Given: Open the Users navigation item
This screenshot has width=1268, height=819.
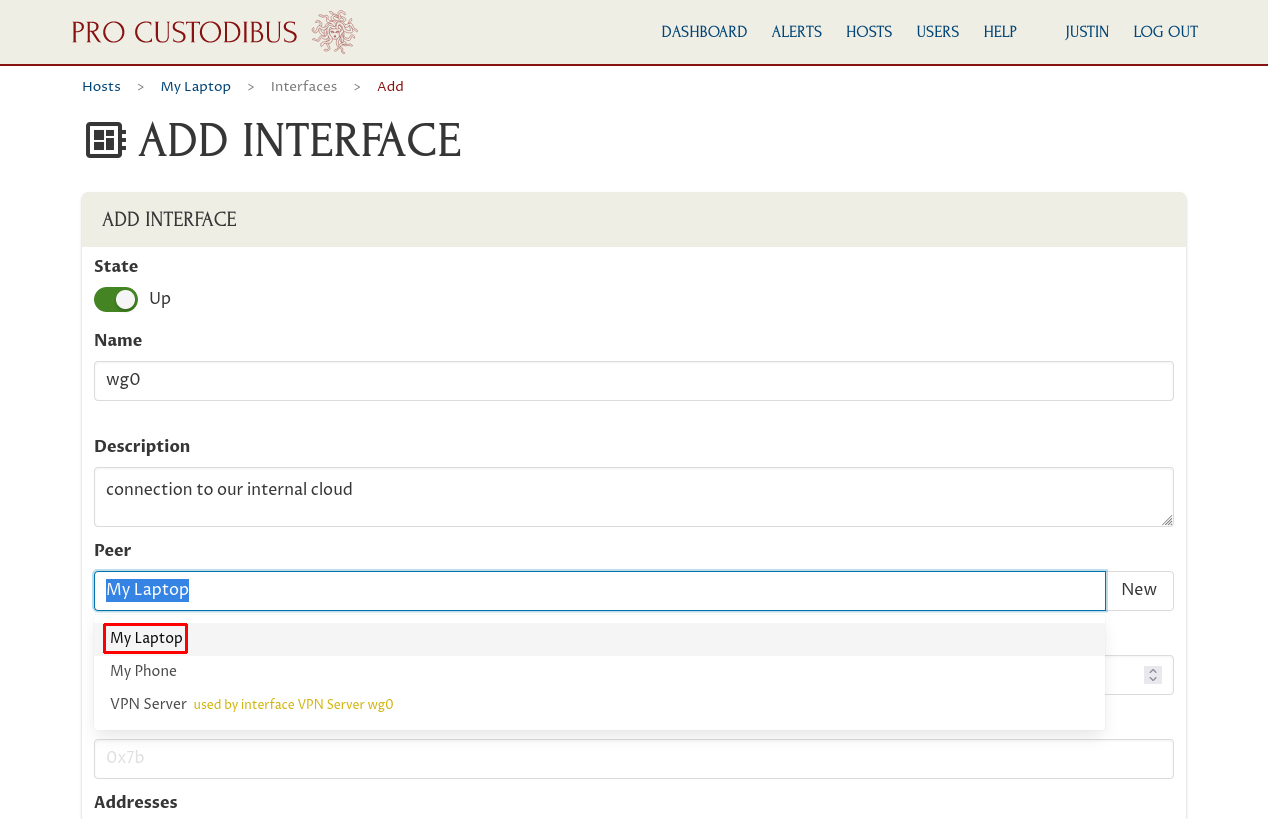Looking at the screenshot, I should coord(938,32).
